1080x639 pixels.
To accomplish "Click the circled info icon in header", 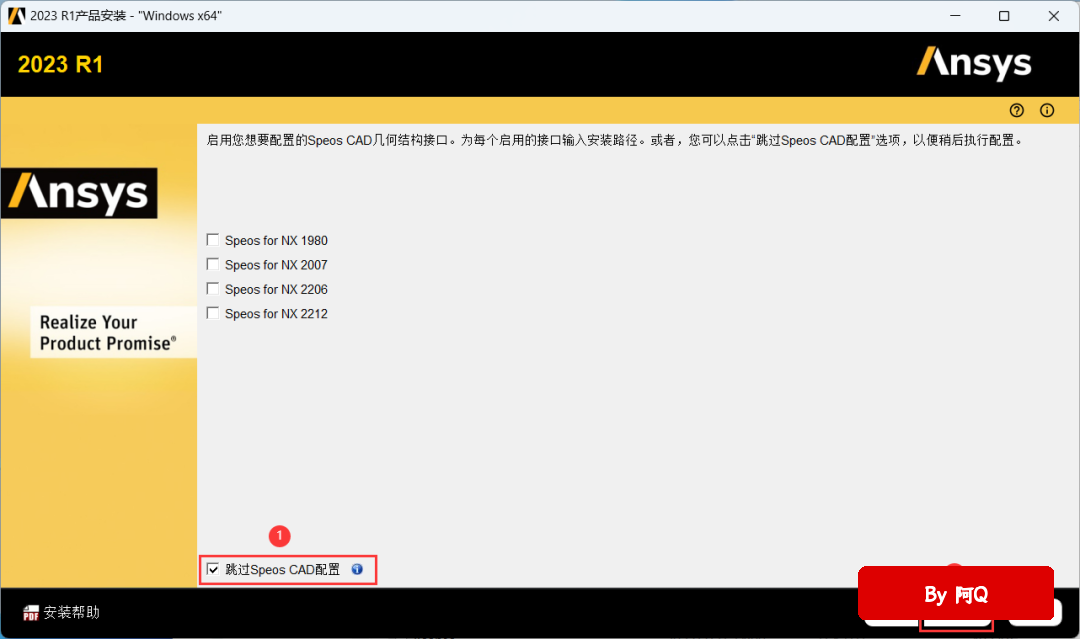I will (1047, 110).
